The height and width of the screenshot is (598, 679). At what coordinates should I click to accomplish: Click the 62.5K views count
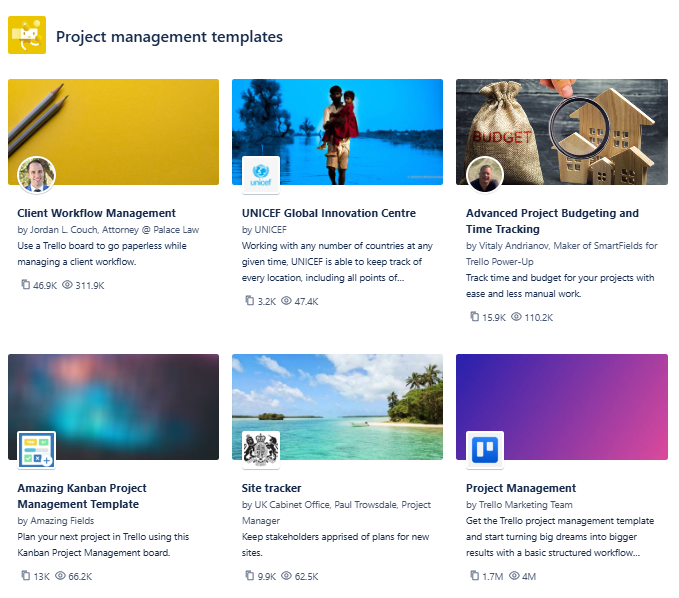(x=306, y=576)
